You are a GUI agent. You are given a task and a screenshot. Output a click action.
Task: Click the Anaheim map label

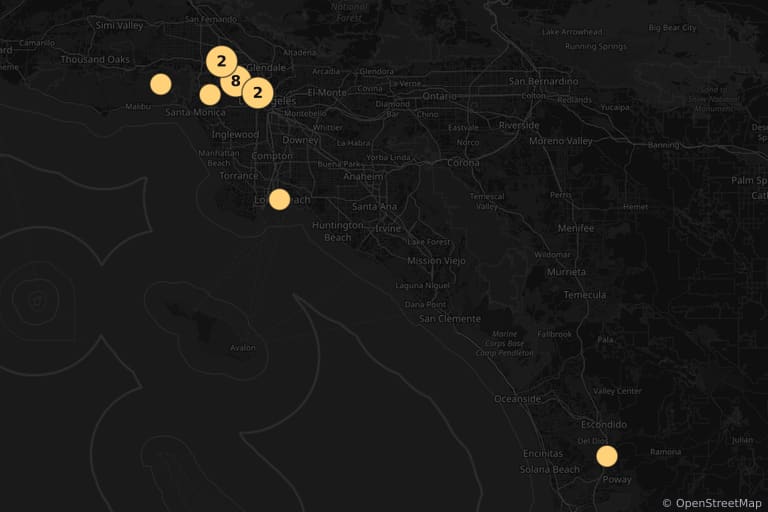click(x=363, y=176)
